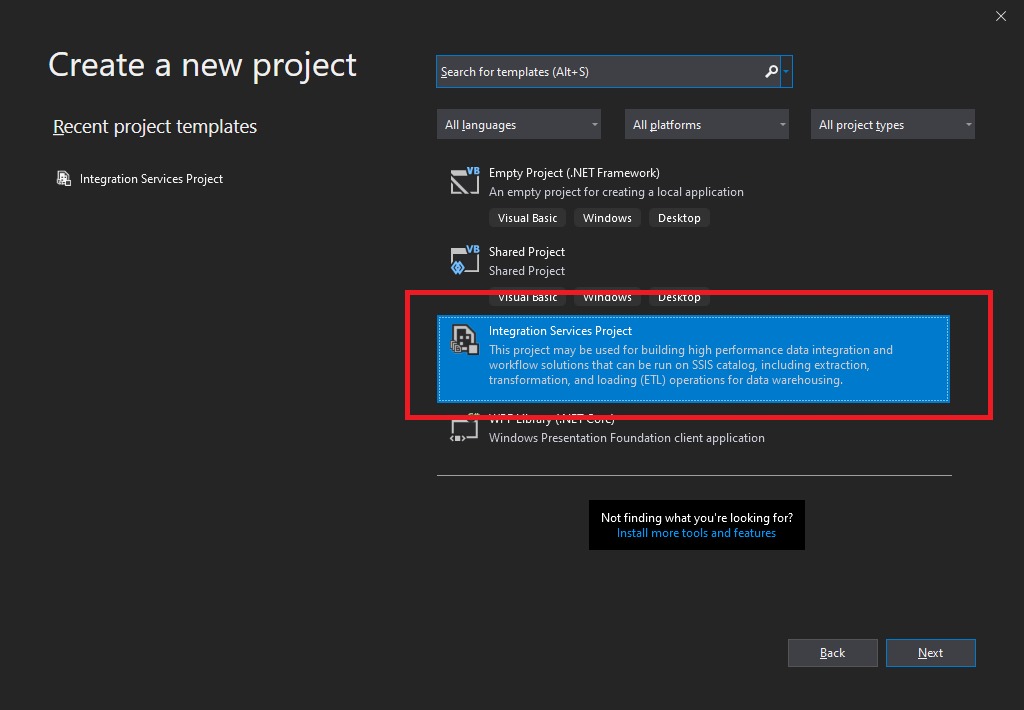Click the Desktop tag under Empty Project
This screenshot has height=710, width=1024.
[679, 218]
